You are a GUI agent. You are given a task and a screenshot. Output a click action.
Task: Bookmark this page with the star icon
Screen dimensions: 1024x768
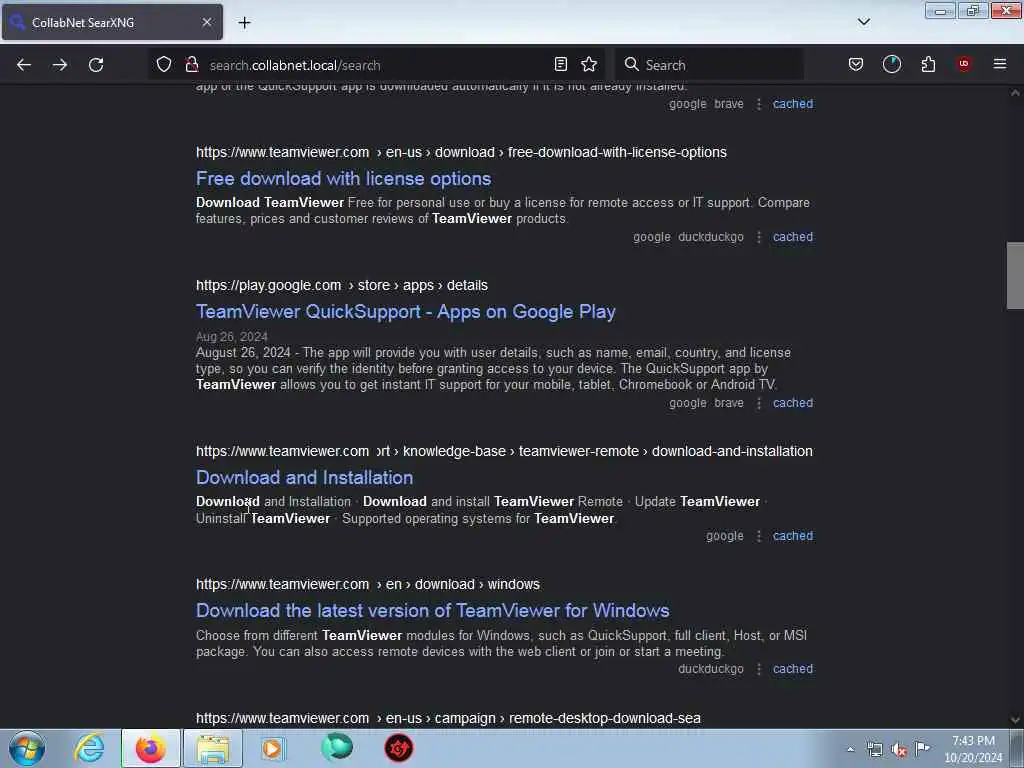click(589, 64)
